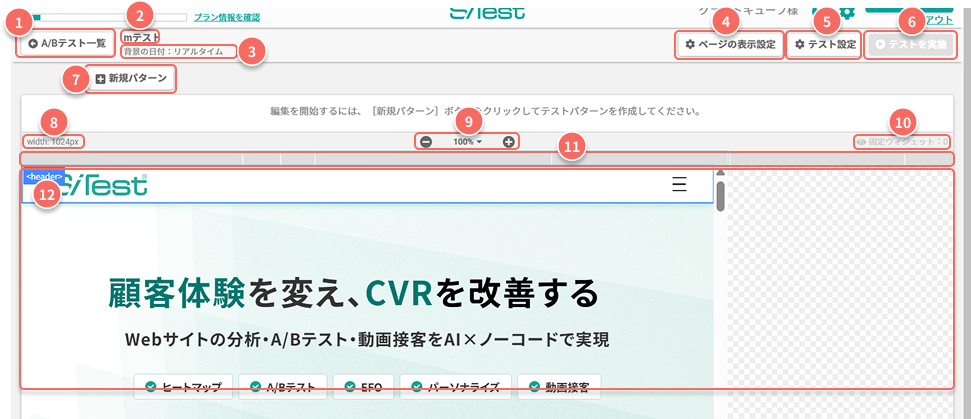The height and width of the screenshot is (419, 971).
Task: Click the 動画接客 chip
Action: (559, 387)
